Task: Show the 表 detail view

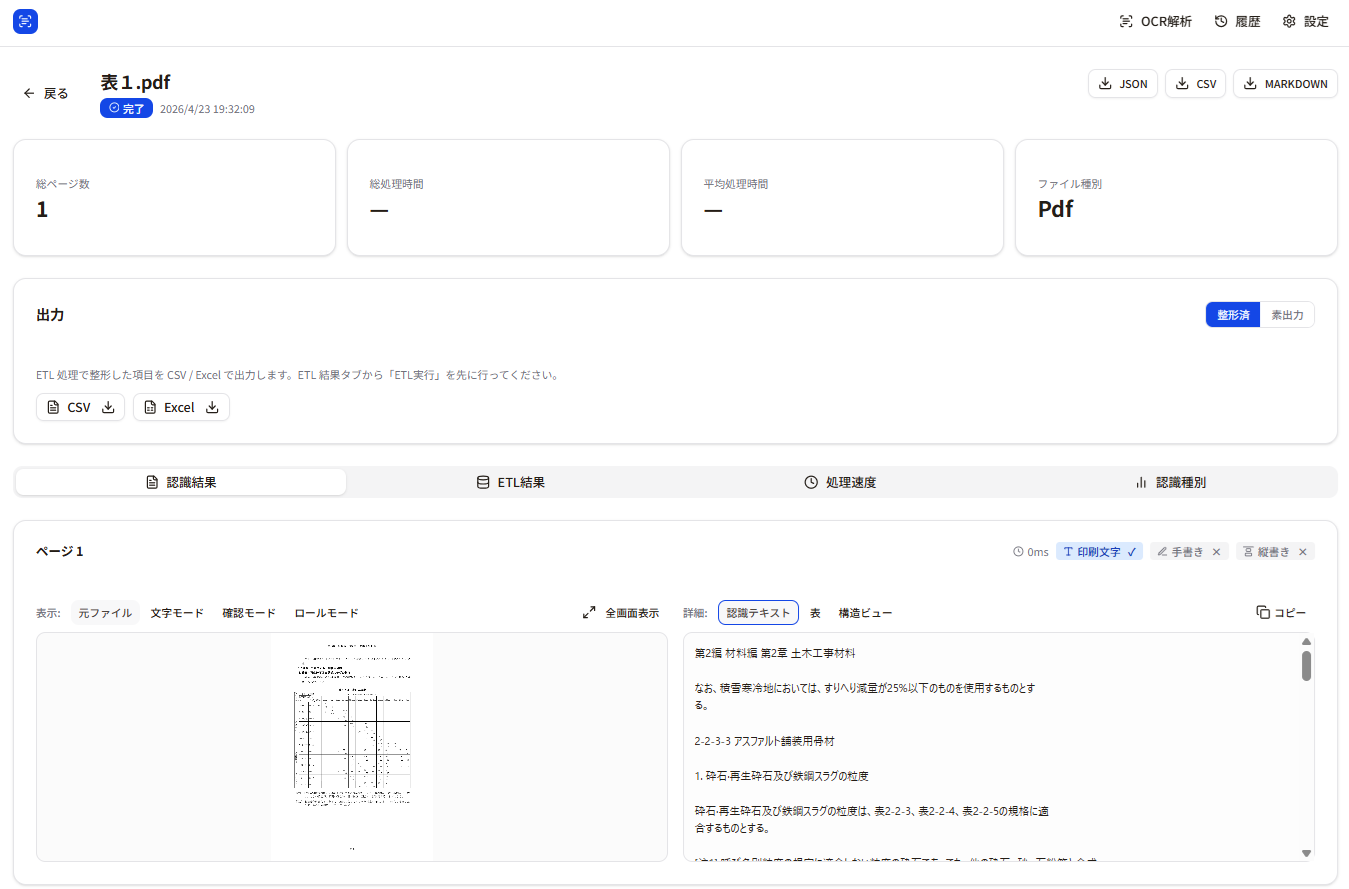Action: coord(815,613)
